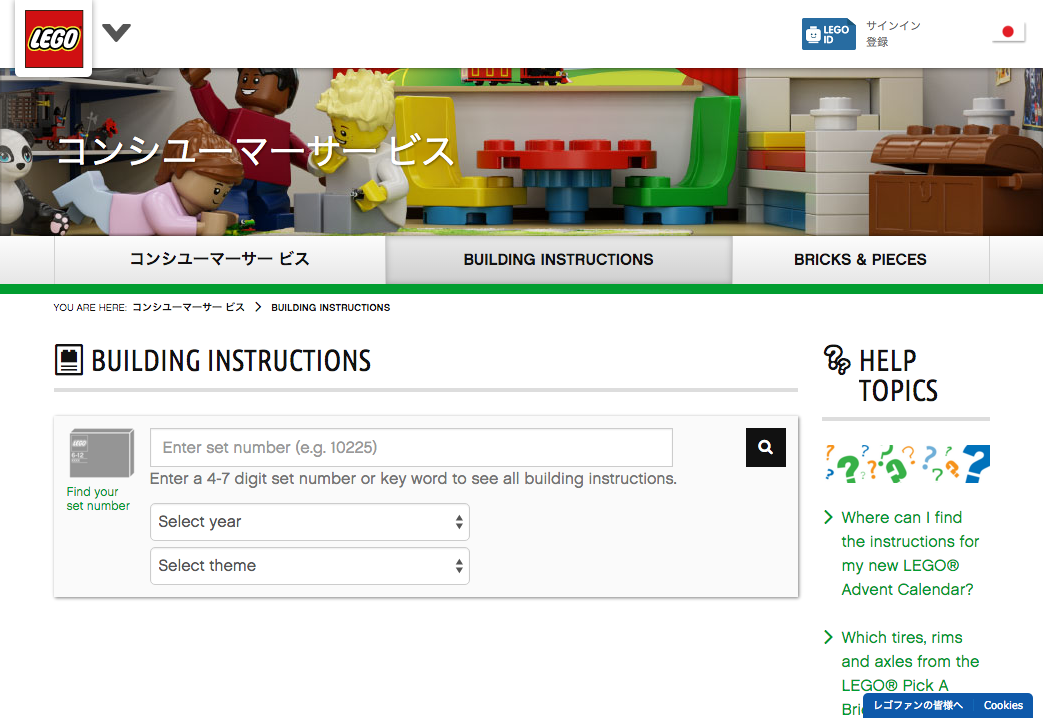Click the コンシューマーサービス hero banner title

[x=256, y=151]
